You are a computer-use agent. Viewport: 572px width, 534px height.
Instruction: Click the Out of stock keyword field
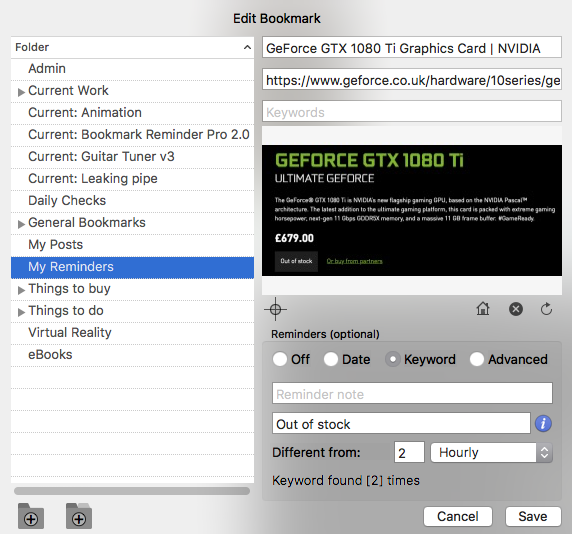tap(401, 423)
